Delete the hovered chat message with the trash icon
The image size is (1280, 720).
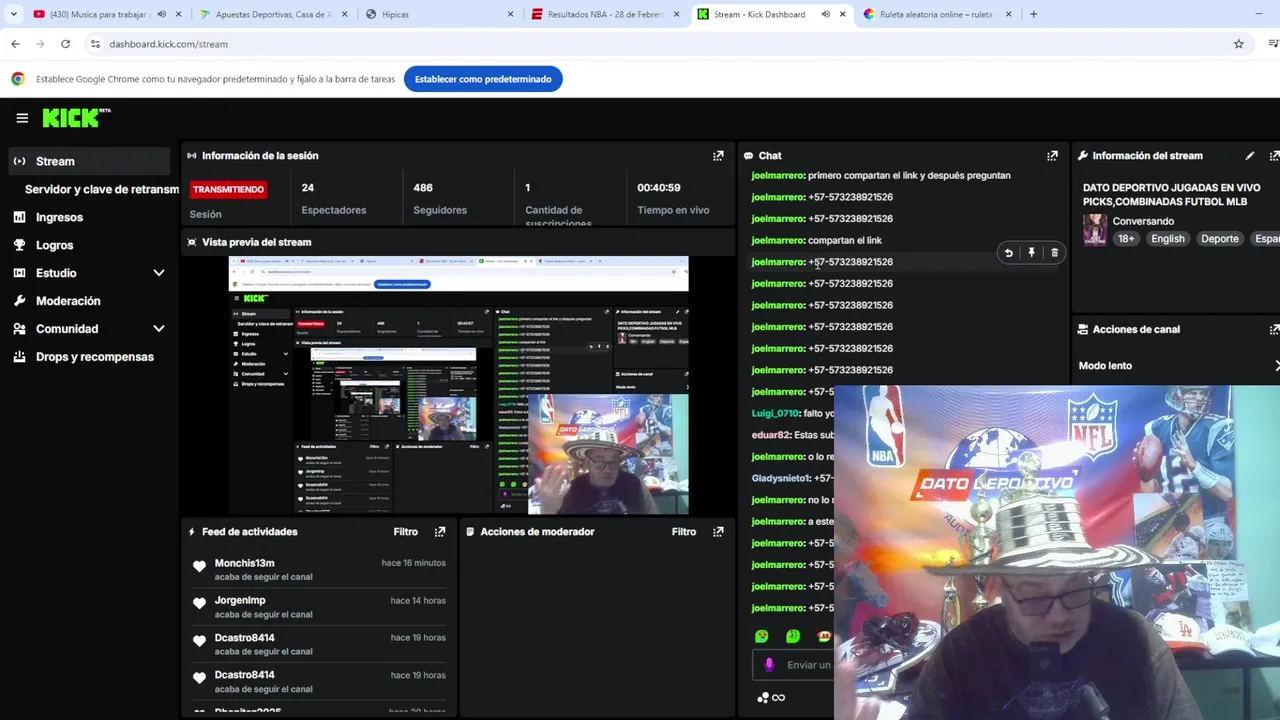pos(1054,253)
